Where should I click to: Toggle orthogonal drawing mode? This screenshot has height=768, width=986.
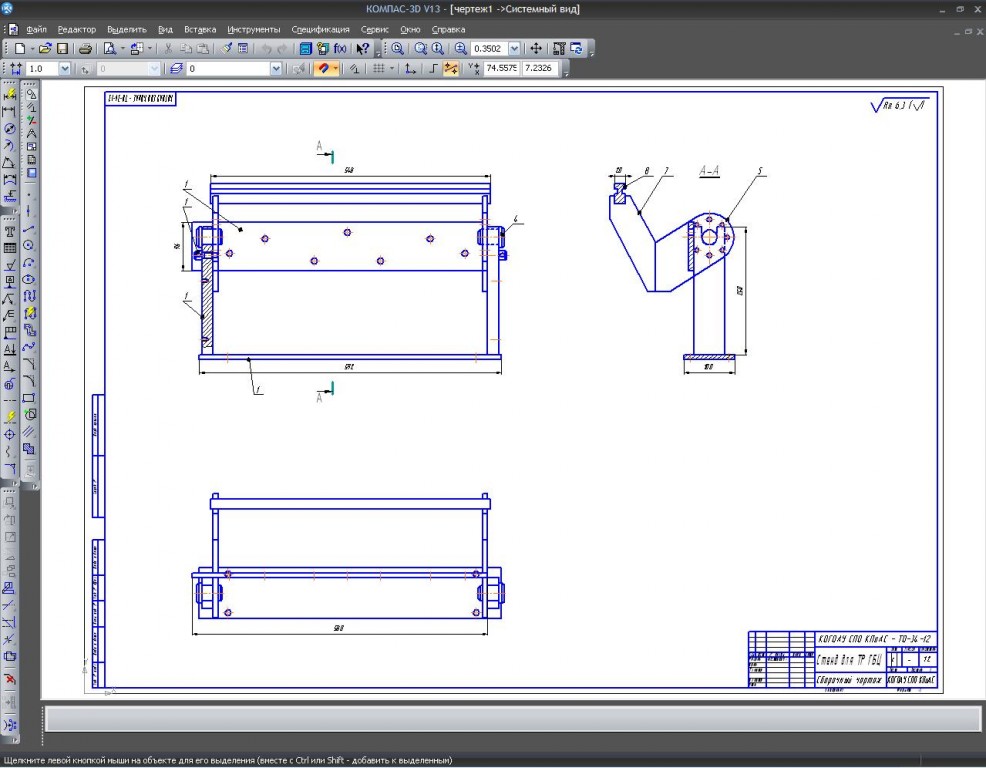click(433, 69)
